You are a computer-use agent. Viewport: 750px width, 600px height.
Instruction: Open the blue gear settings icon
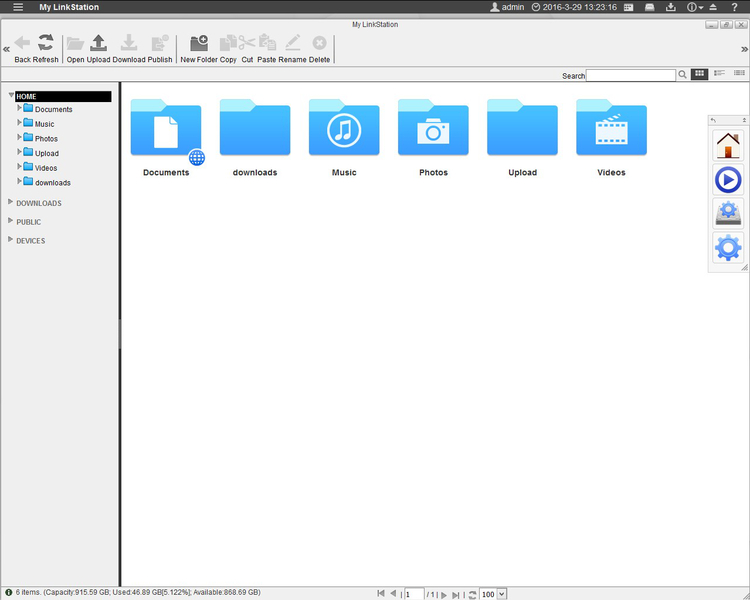point(727,247)
